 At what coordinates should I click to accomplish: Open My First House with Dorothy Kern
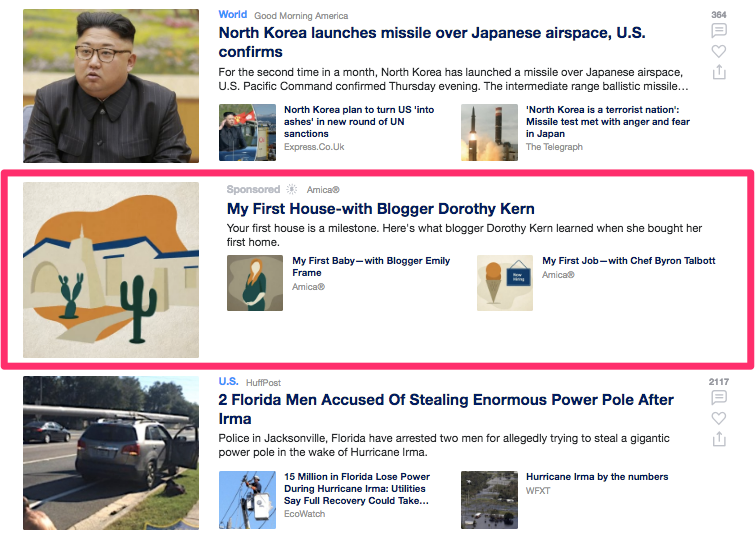pyautogui.click(x=380, y=208)
